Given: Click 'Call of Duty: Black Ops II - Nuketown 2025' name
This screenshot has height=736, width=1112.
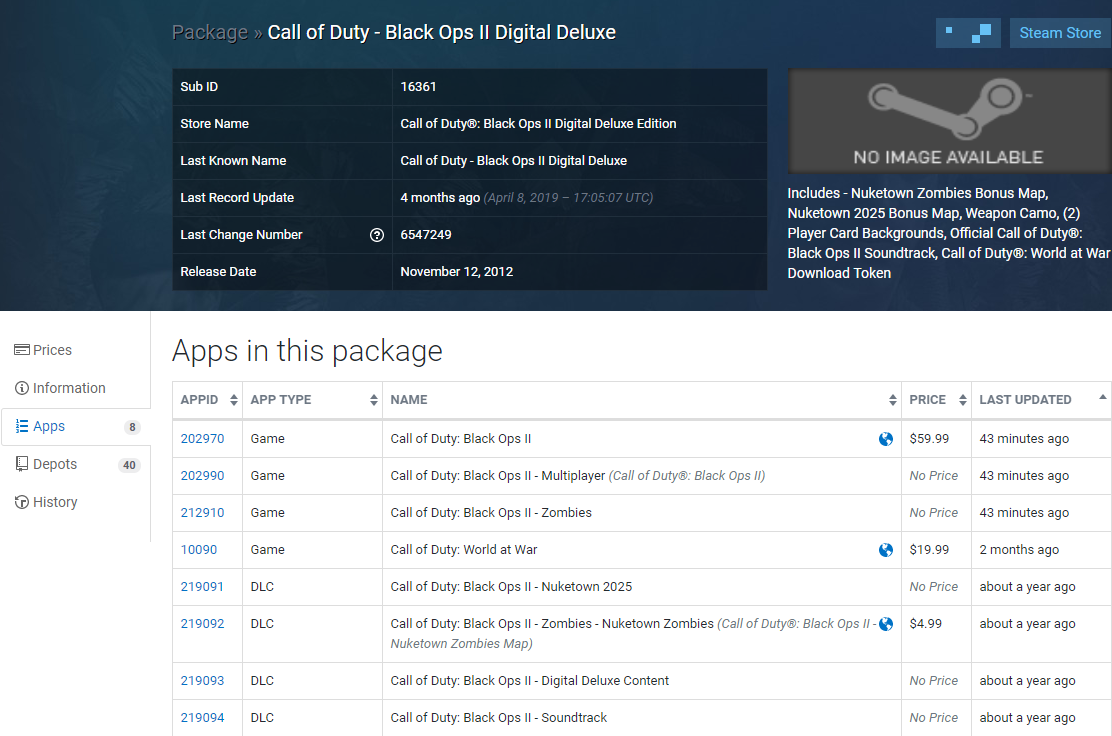Looking at the screenshot, I should 511,586.
